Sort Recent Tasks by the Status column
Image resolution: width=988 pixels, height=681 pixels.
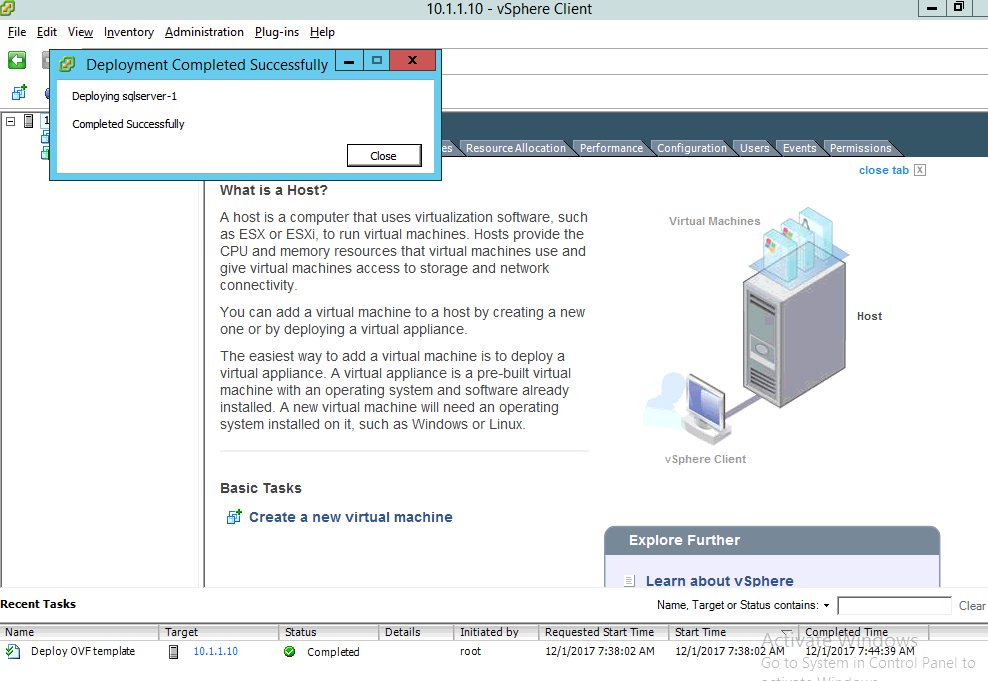point(328,632)
